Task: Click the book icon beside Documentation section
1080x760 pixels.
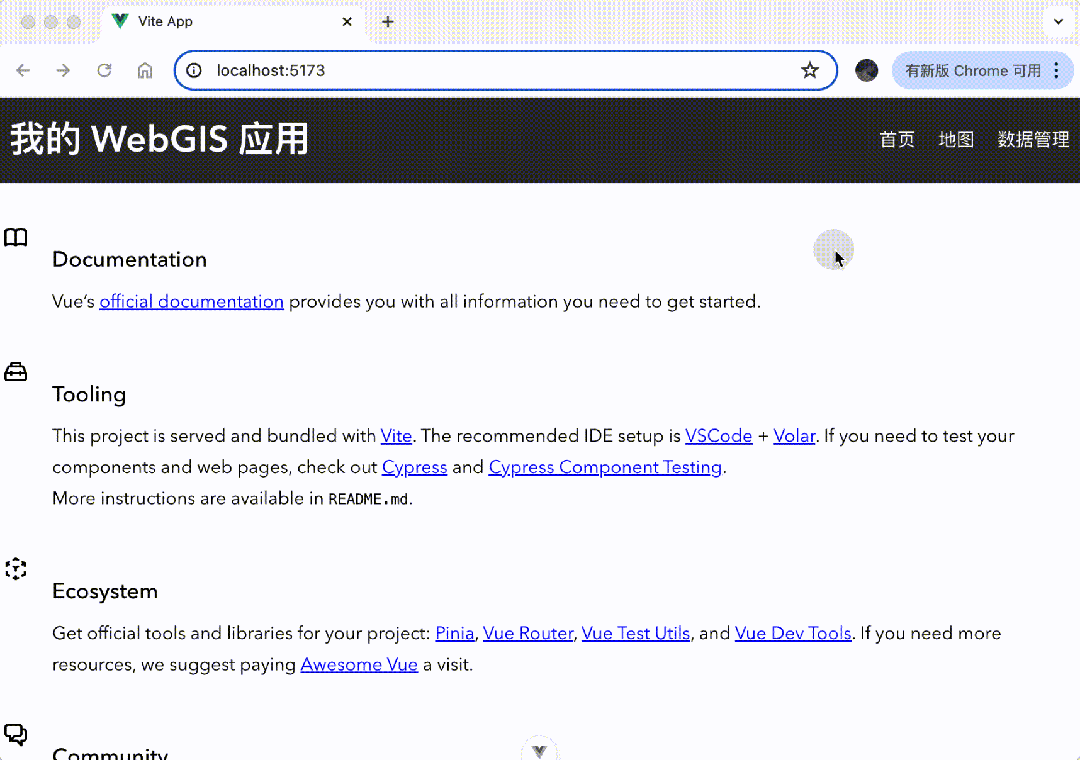Action: click(x=15, y=237)
